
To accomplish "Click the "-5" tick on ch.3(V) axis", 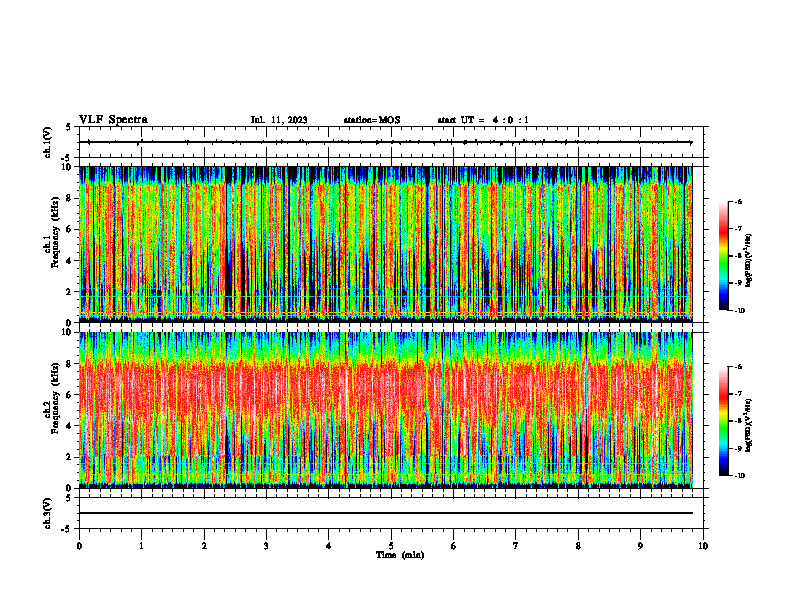I will coord(68,529).
